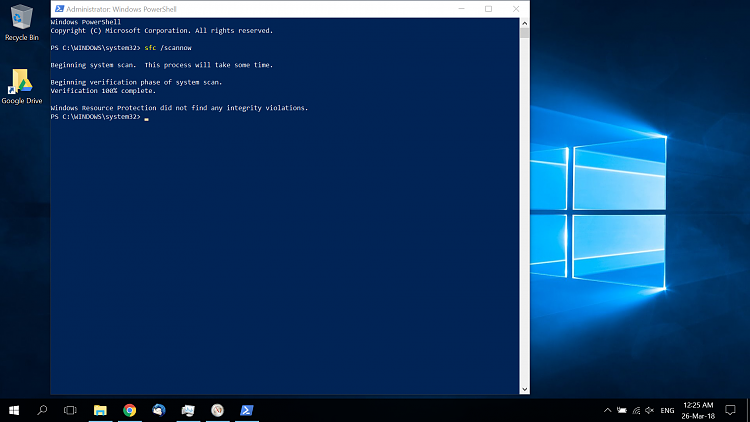The width and height of the screenshot is (750, 422).
Task: Check battery status tray icon
Action: pos(621,410)
